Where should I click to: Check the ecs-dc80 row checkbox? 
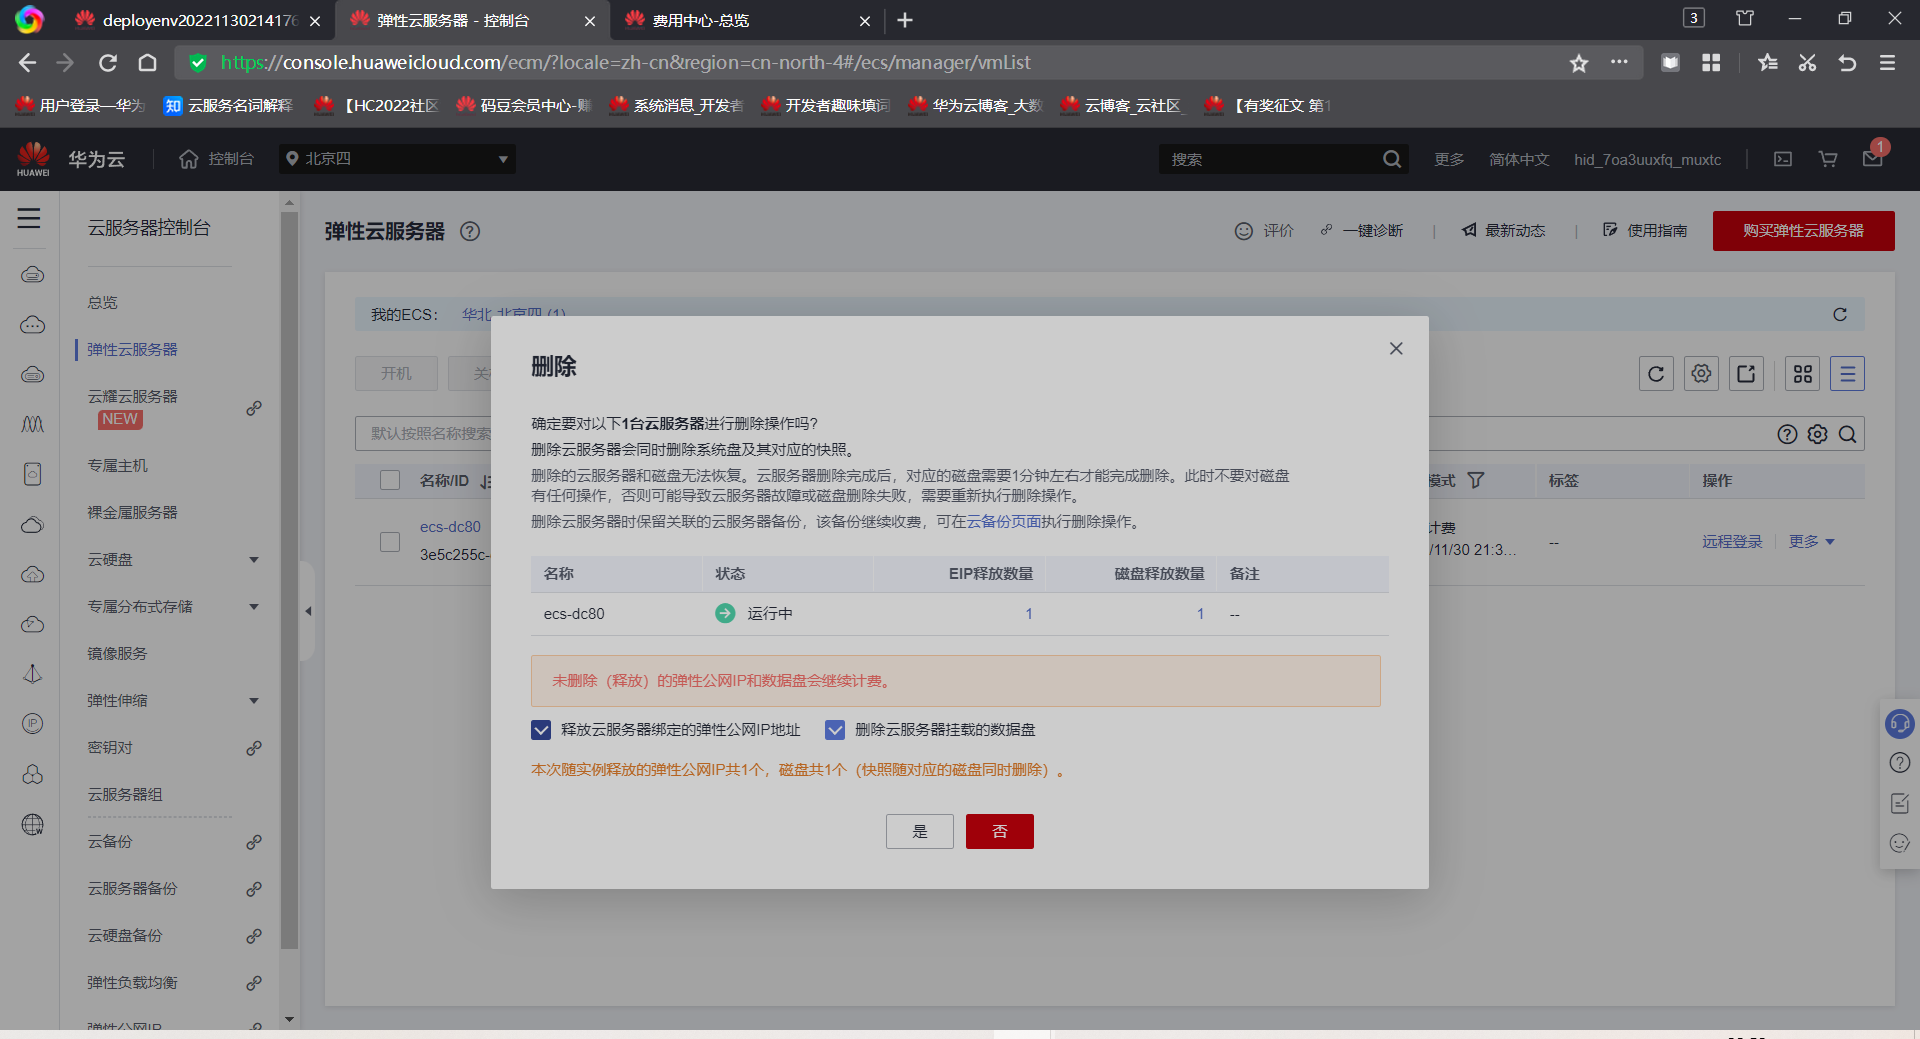(x=390, y=542)
